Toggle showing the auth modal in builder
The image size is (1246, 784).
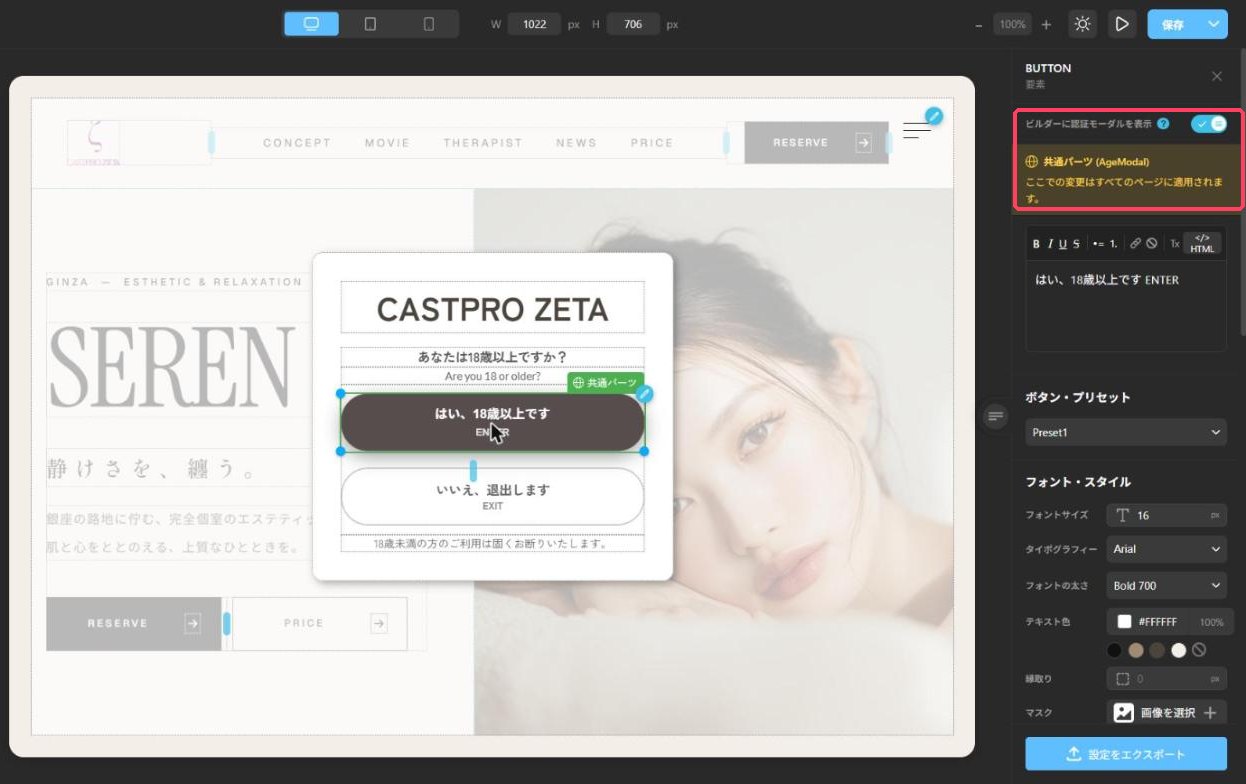click(1209, 124)
